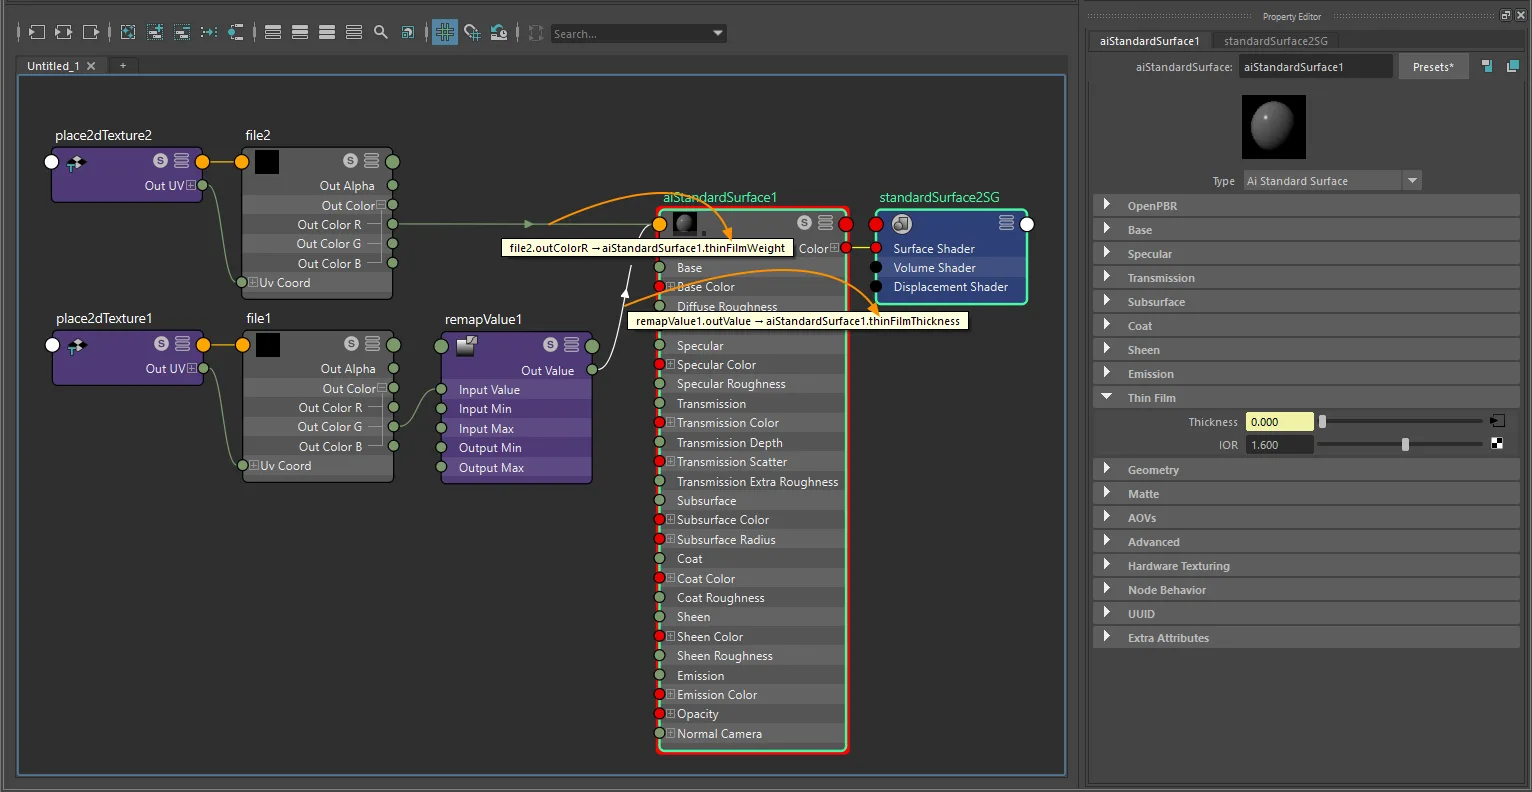
Task: Click the map button beside Thickness slider
Action: 1497,421
